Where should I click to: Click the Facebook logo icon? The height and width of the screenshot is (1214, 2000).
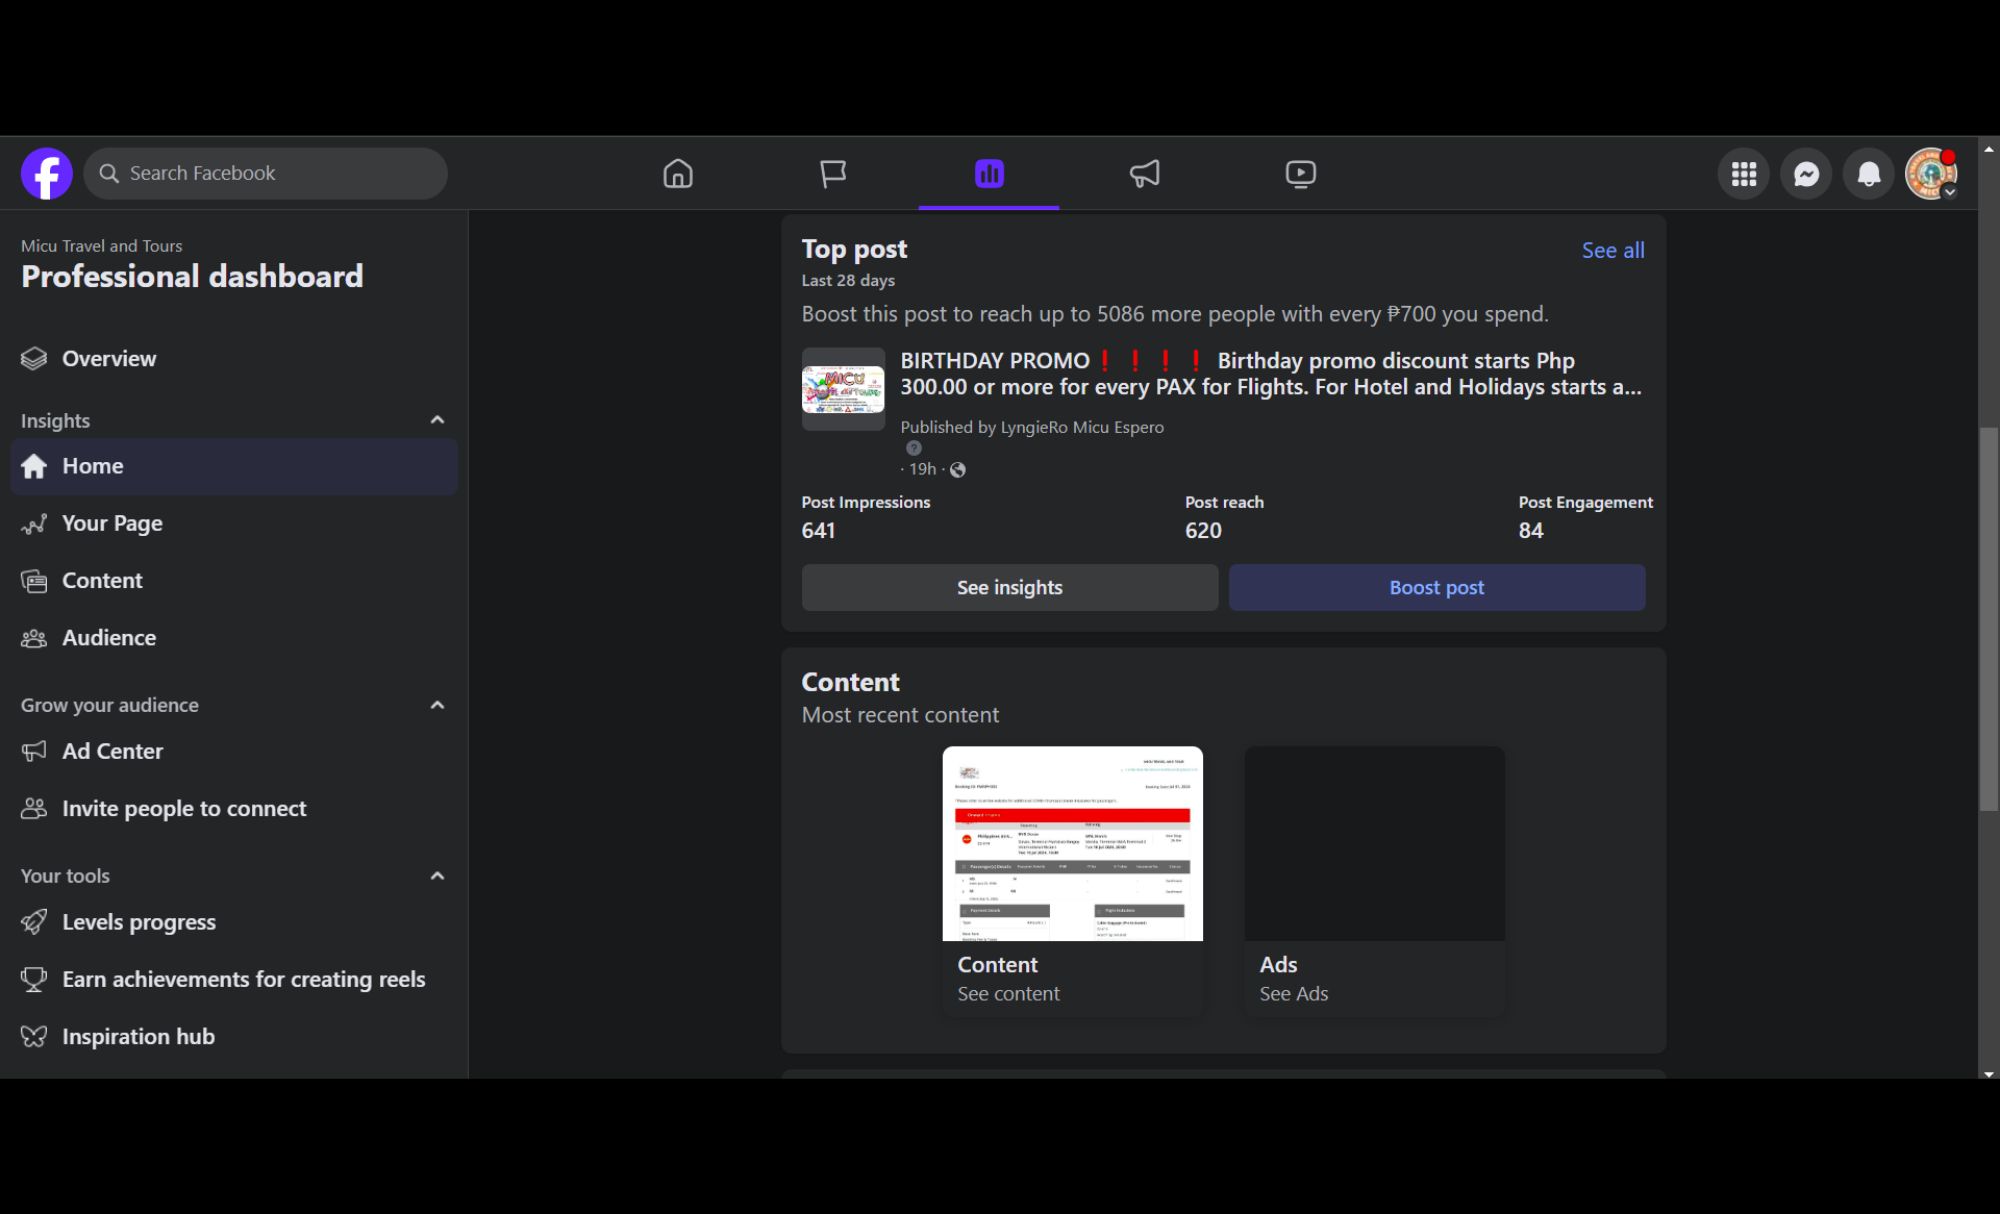click(47, 174)
